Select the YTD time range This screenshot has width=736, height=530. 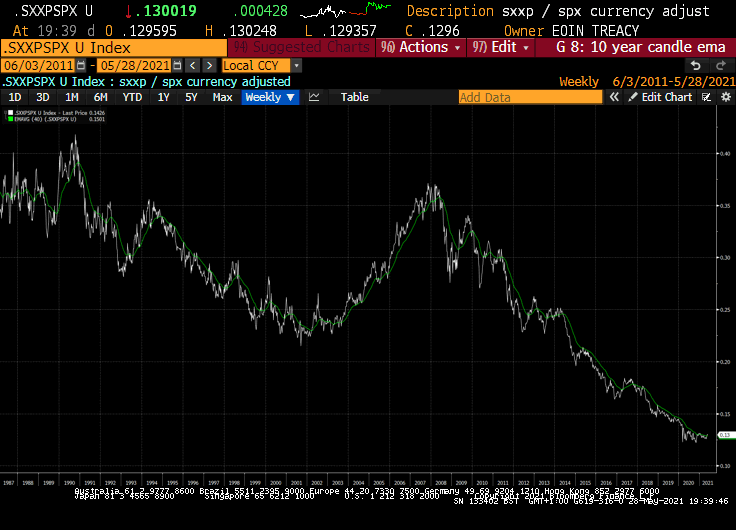pyautogui.click(x=132, y=97)
